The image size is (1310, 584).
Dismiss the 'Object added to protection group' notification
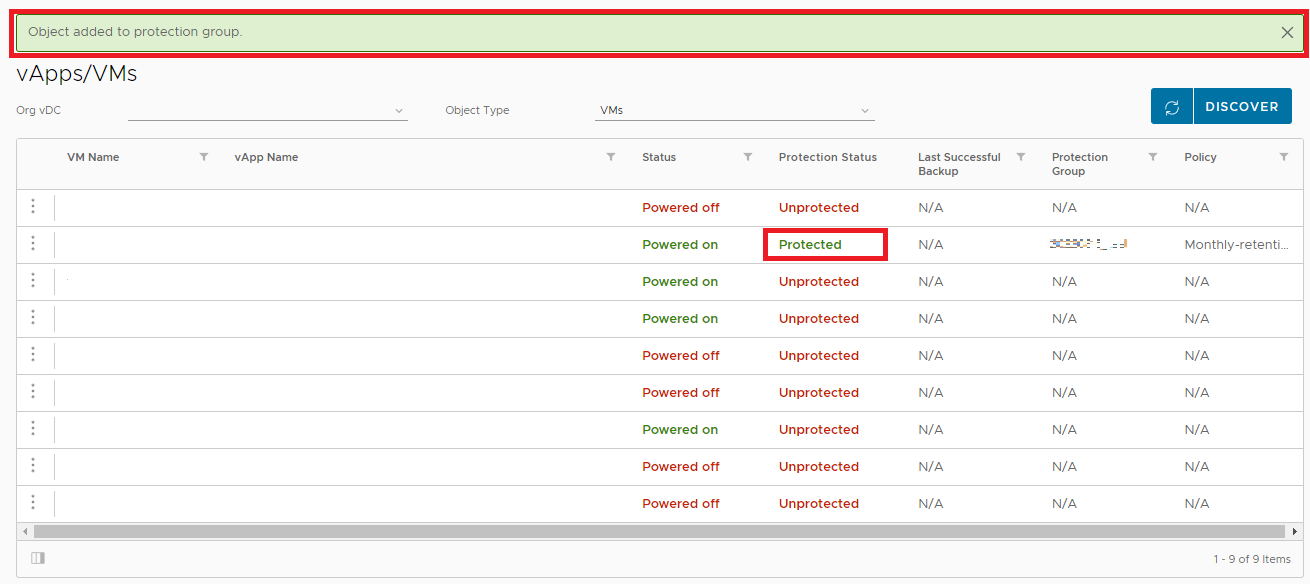tap(1287, 32)
